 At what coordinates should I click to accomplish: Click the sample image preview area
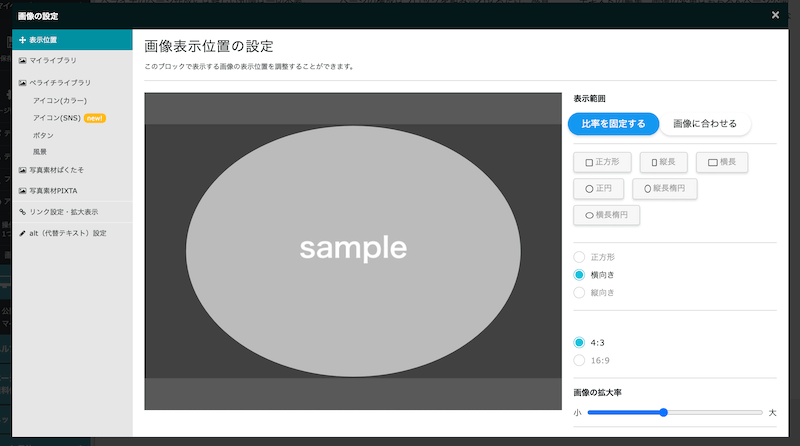click(353, 250)
